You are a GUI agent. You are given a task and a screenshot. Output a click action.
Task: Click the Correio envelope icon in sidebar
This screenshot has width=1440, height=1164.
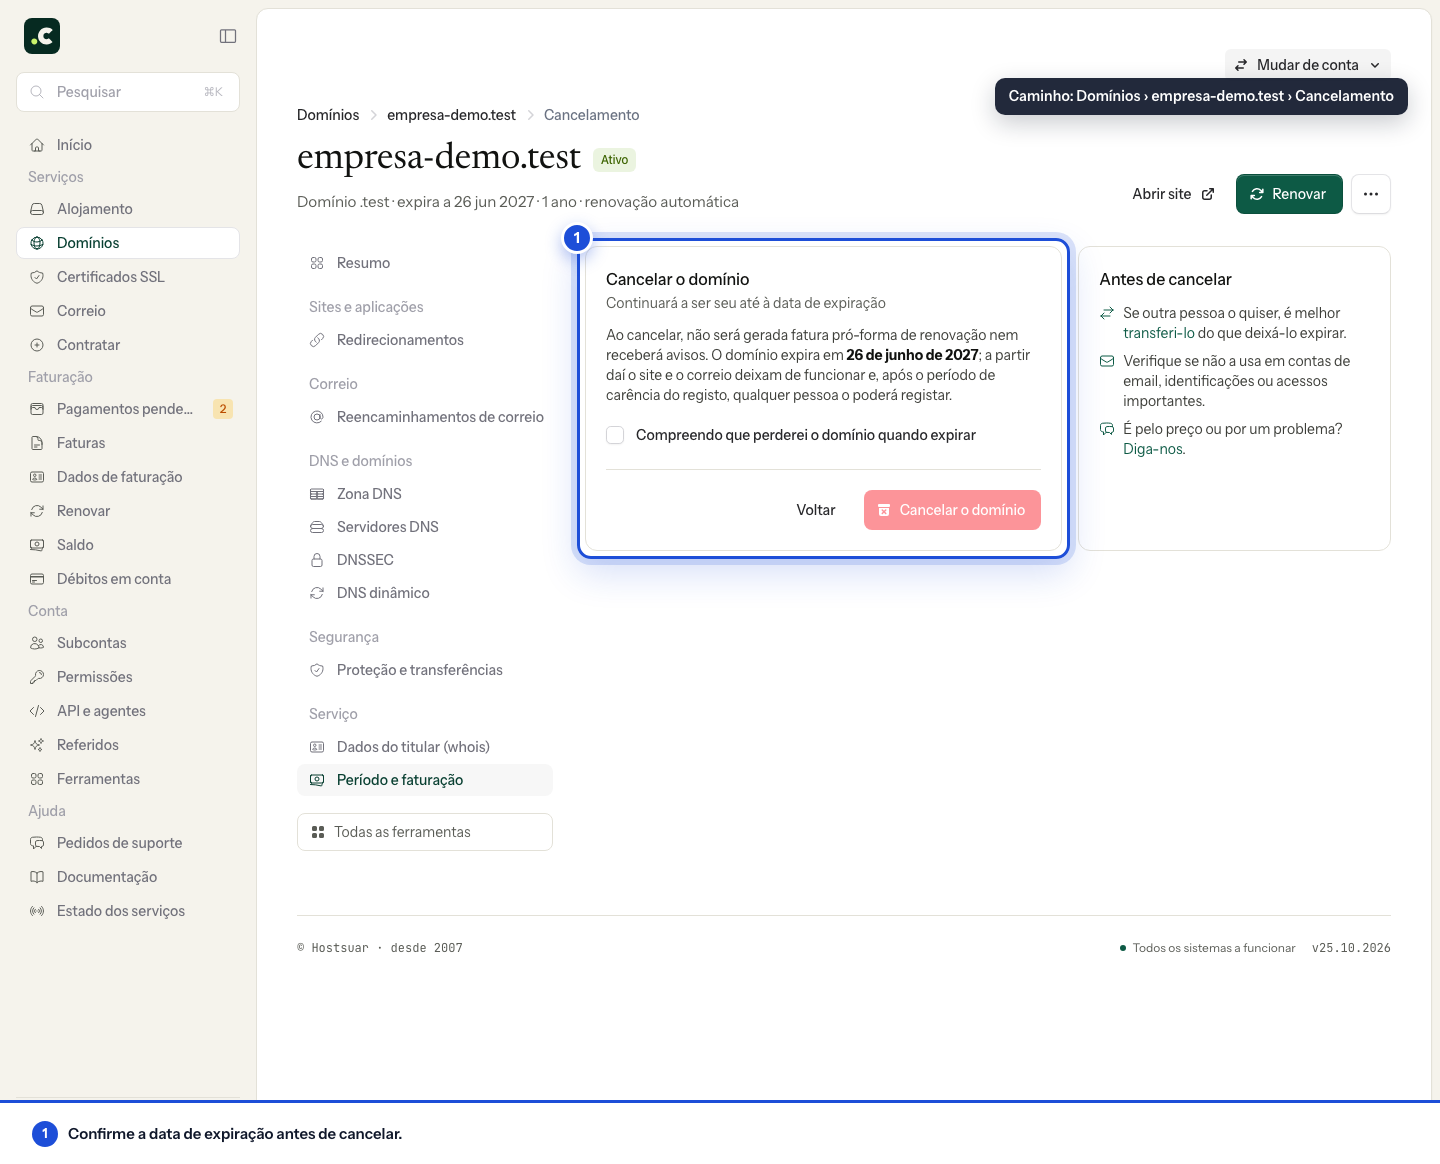coord(37,311)
